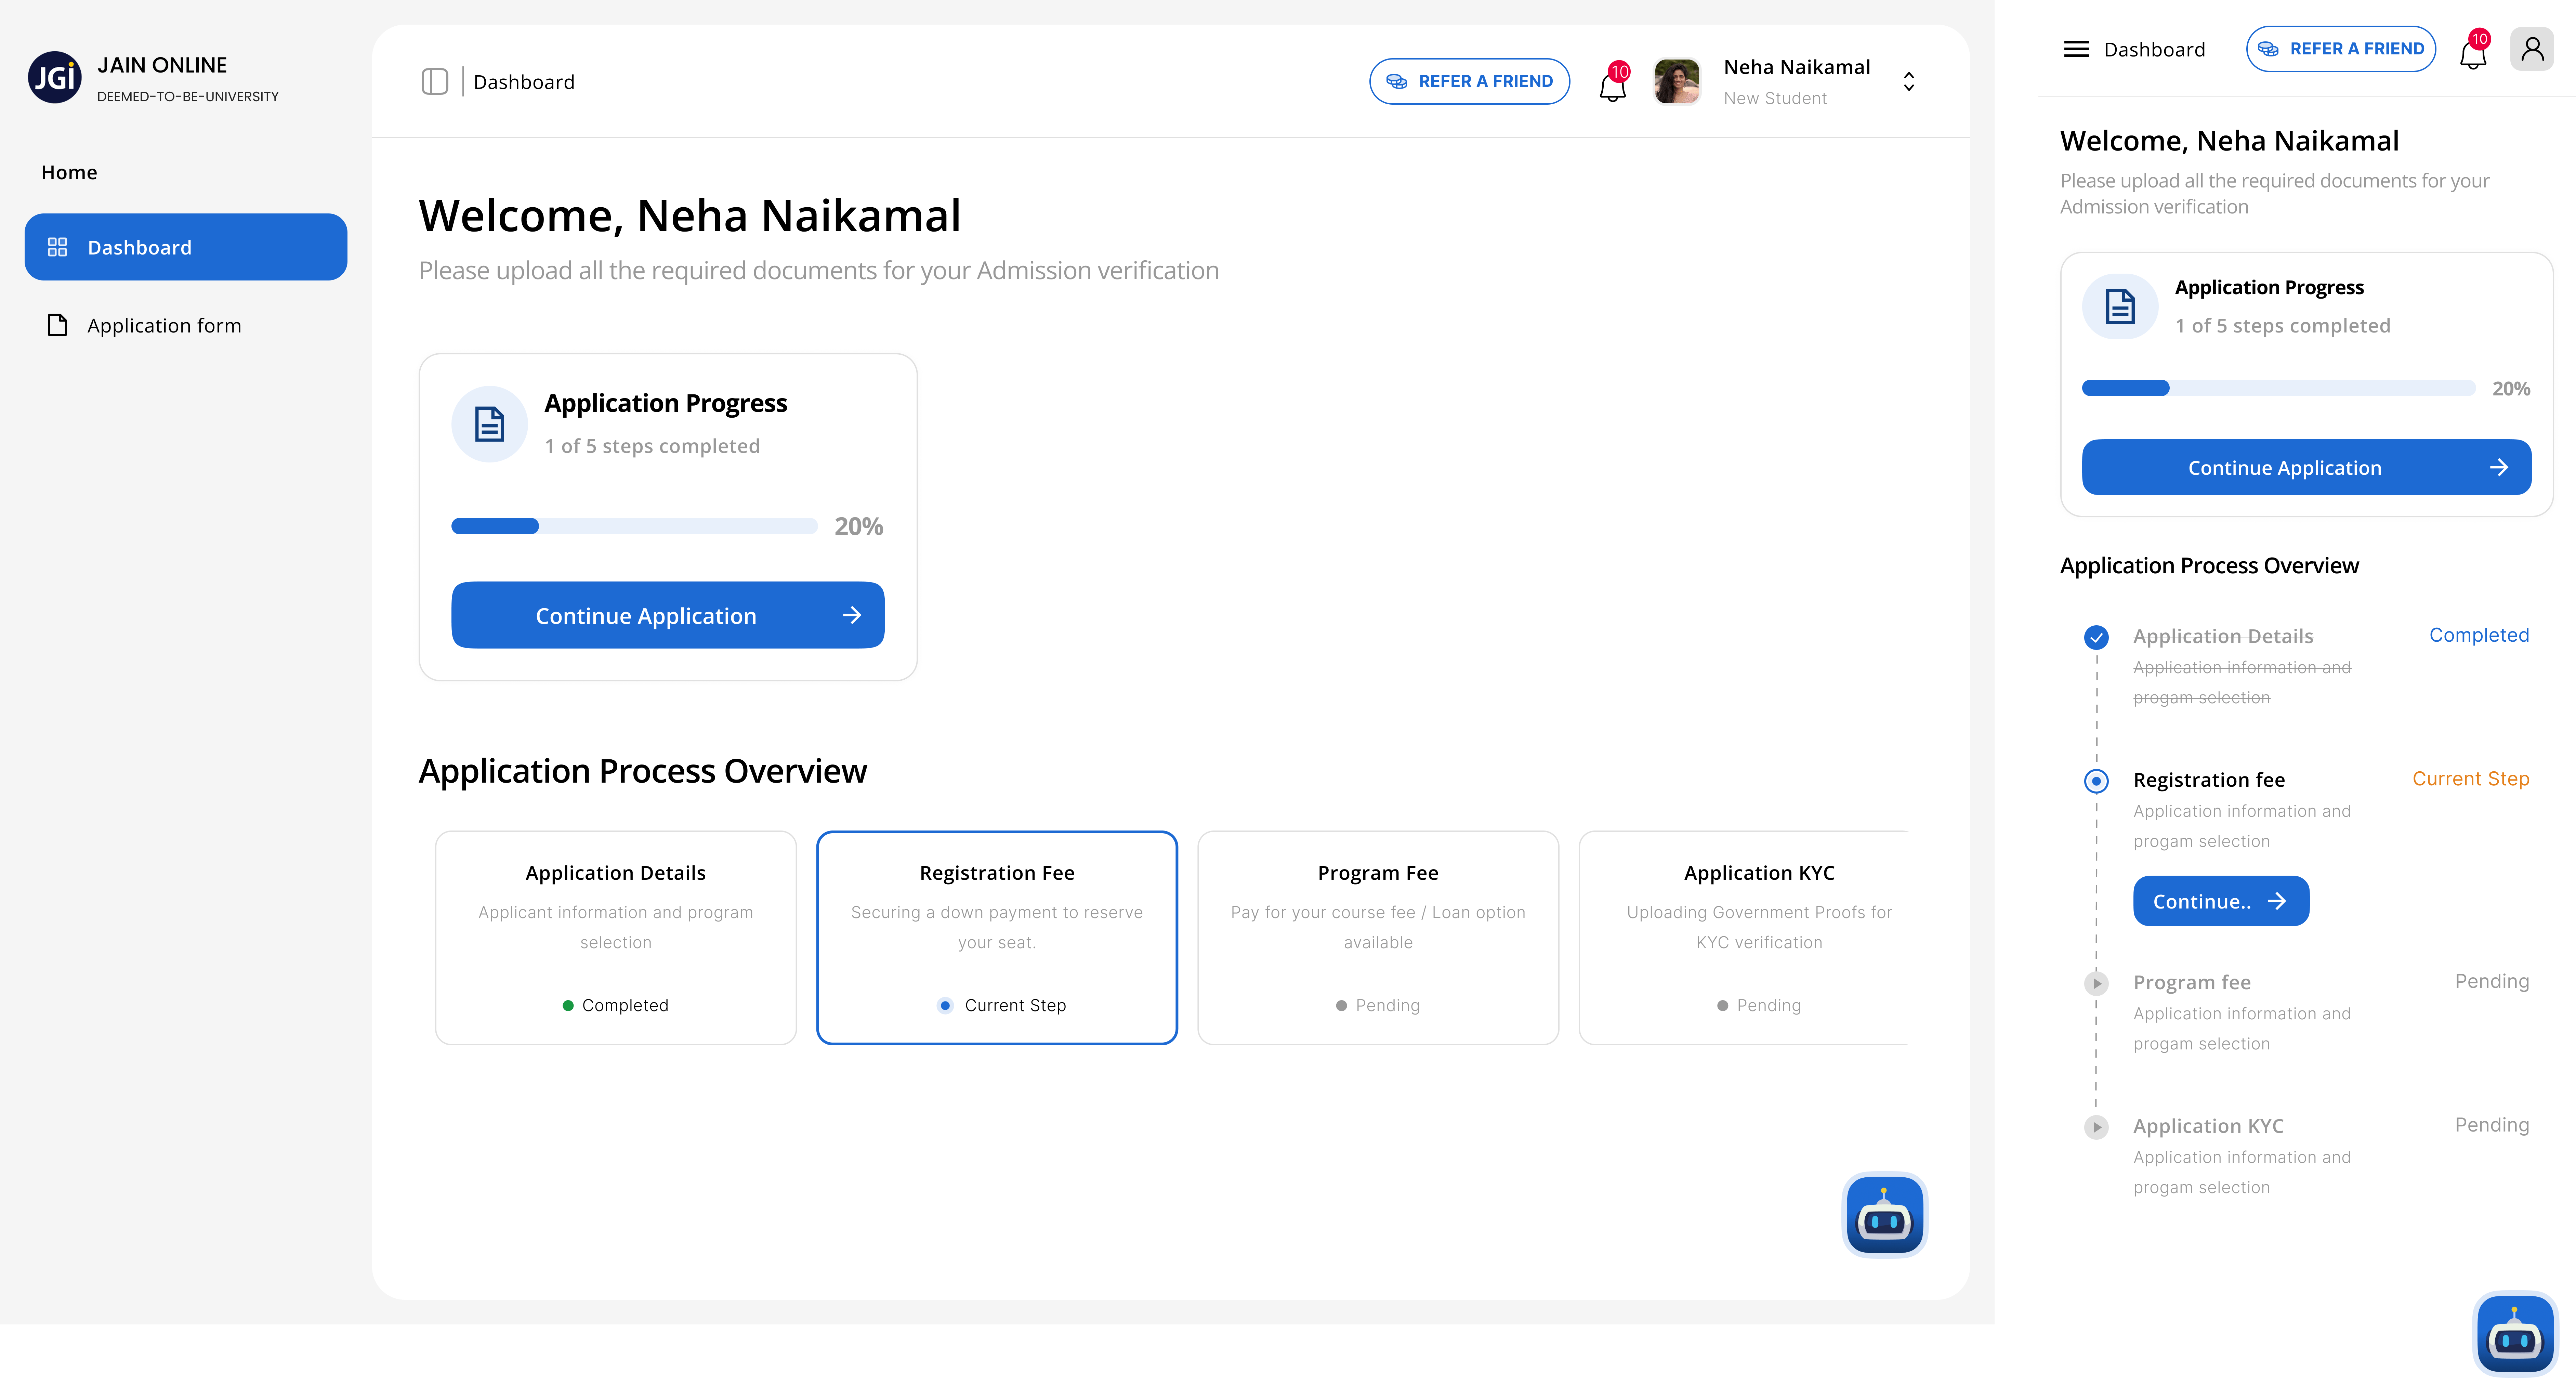Screen dimensions: 2576x1386
Task: Click the Dashboard grid icon in sidebar
Action: (58, 247)
